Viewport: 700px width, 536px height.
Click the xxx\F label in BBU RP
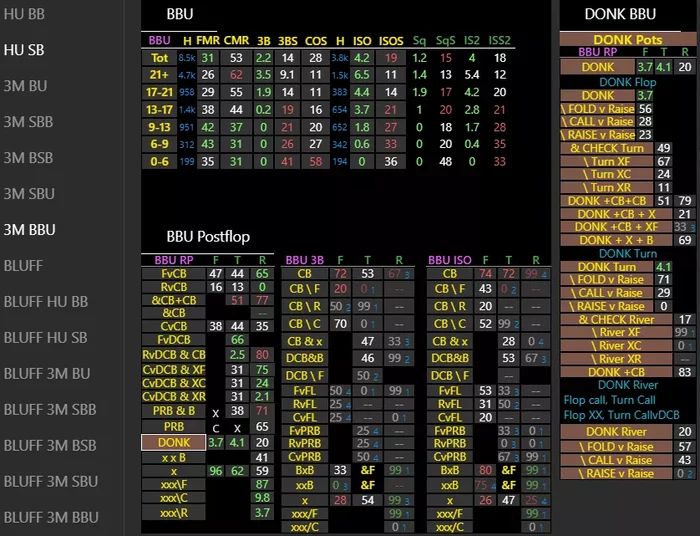[174, 485]
